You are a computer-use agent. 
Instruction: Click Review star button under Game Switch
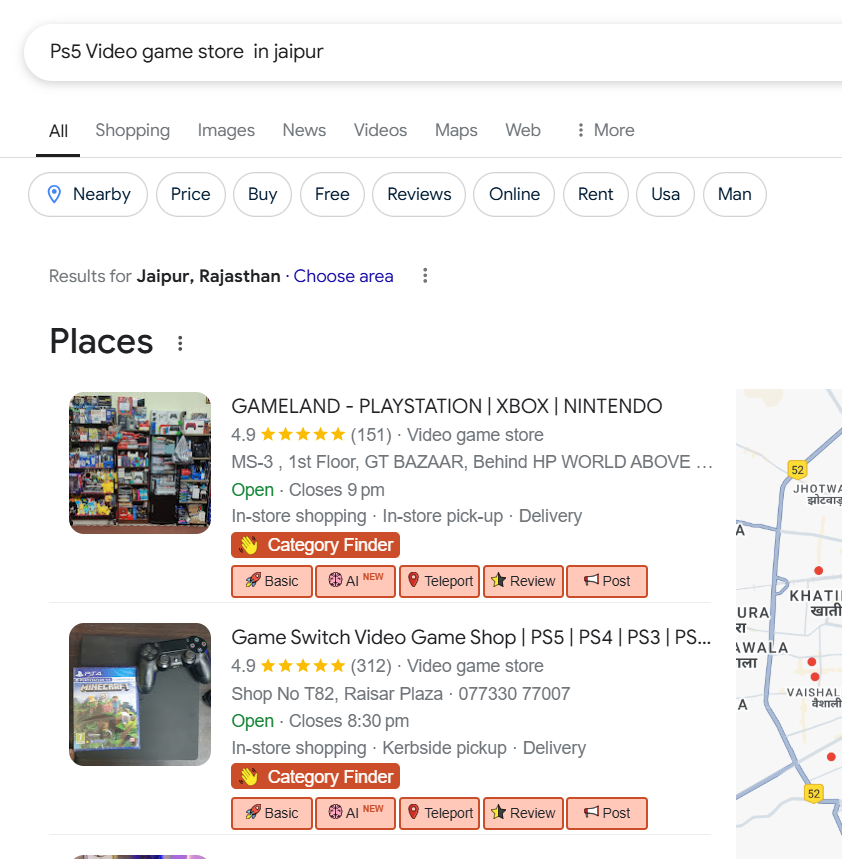click(x=523, y=813)
